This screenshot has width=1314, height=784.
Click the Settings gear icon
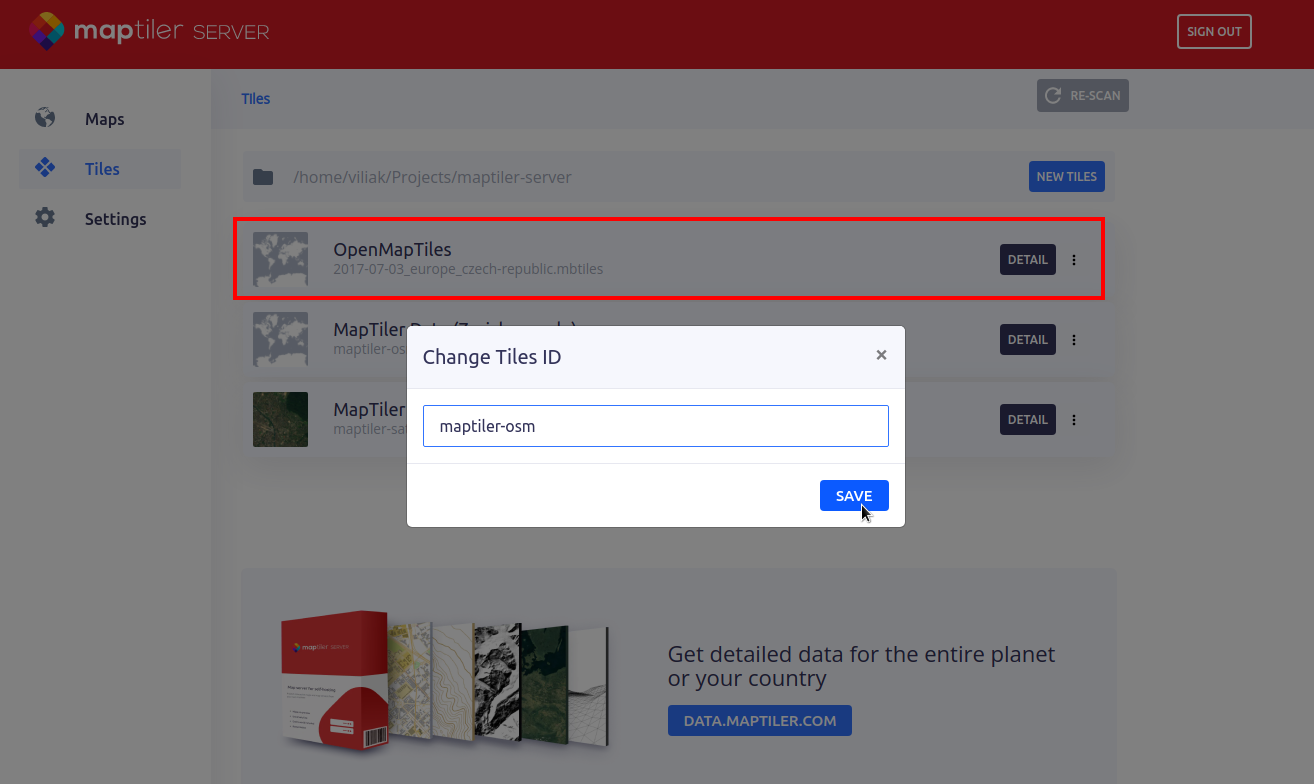[x=45, y=218]
